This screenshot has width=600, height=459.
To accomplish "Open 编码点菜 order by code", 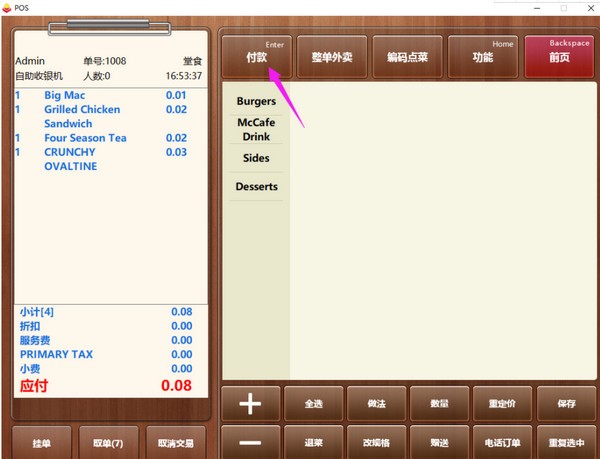I will pyautogui.click(x=407, y=57).
